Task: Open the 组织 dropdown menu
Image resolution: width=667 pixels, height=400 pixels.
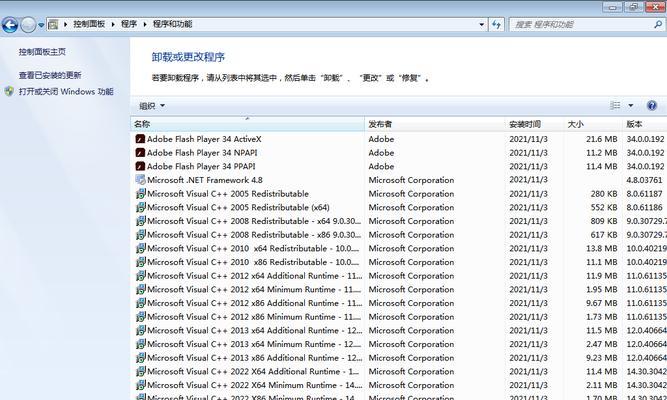Action: pyautogui.click(x=151, y=106)
